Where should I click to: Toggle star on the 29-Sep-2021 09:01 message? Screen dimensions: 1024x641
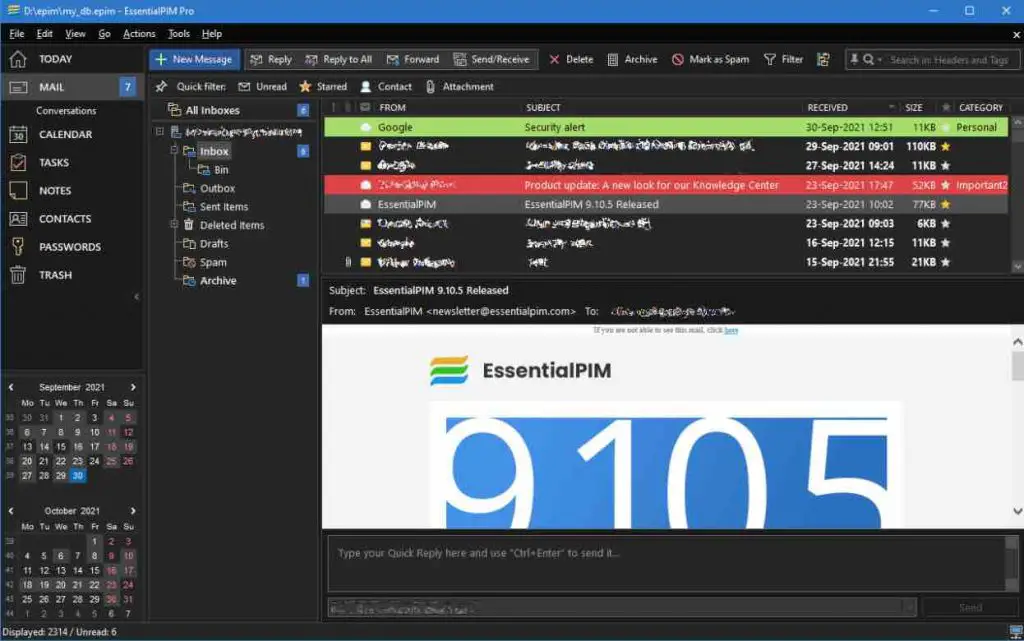[x=945, y=146]
